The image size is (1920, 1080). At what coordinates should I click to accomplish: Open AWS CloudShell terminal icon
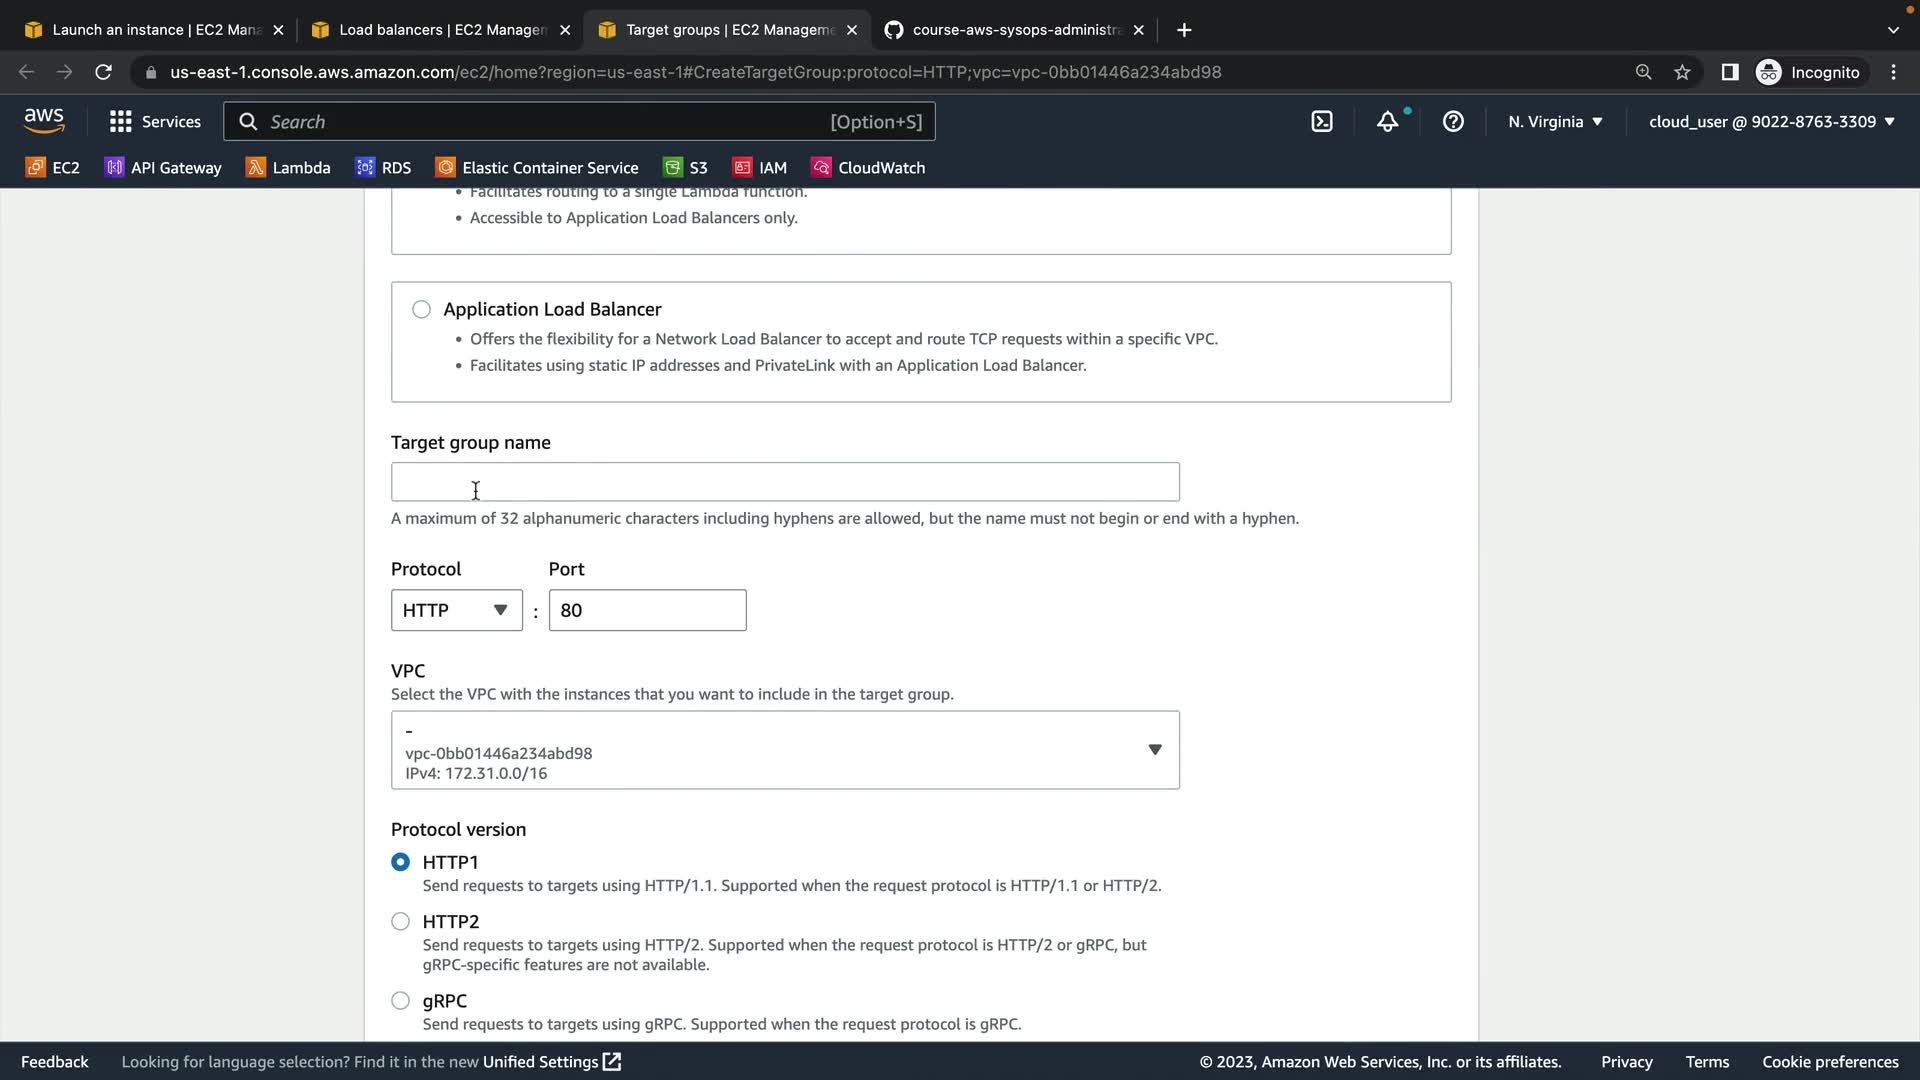1322,122
